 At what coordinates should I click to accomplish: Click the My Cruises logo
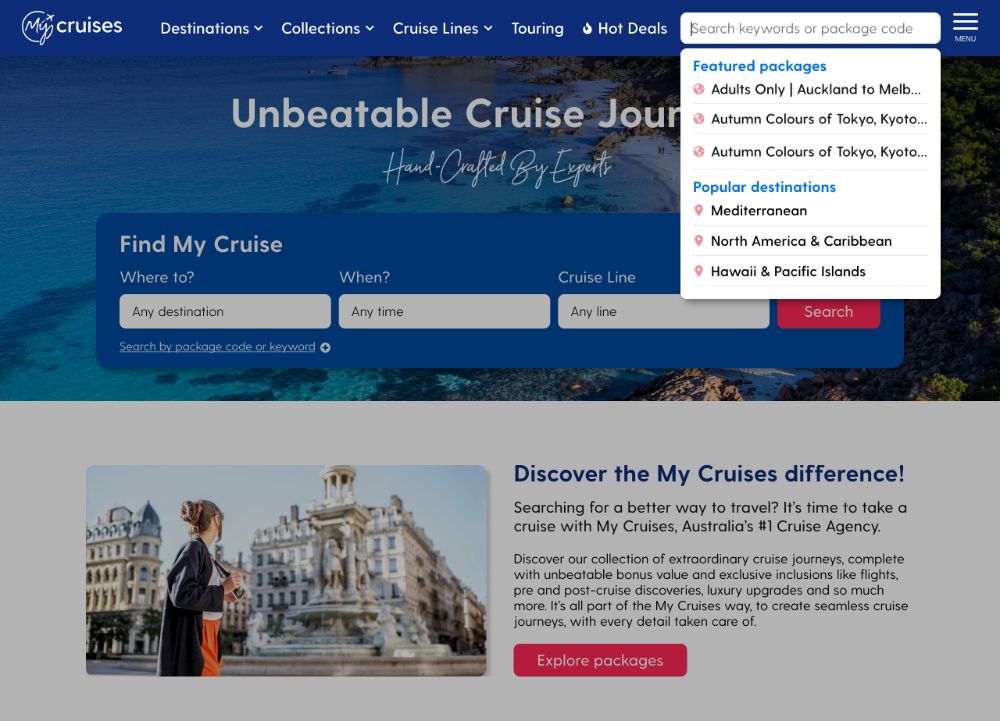pos(71,27)
